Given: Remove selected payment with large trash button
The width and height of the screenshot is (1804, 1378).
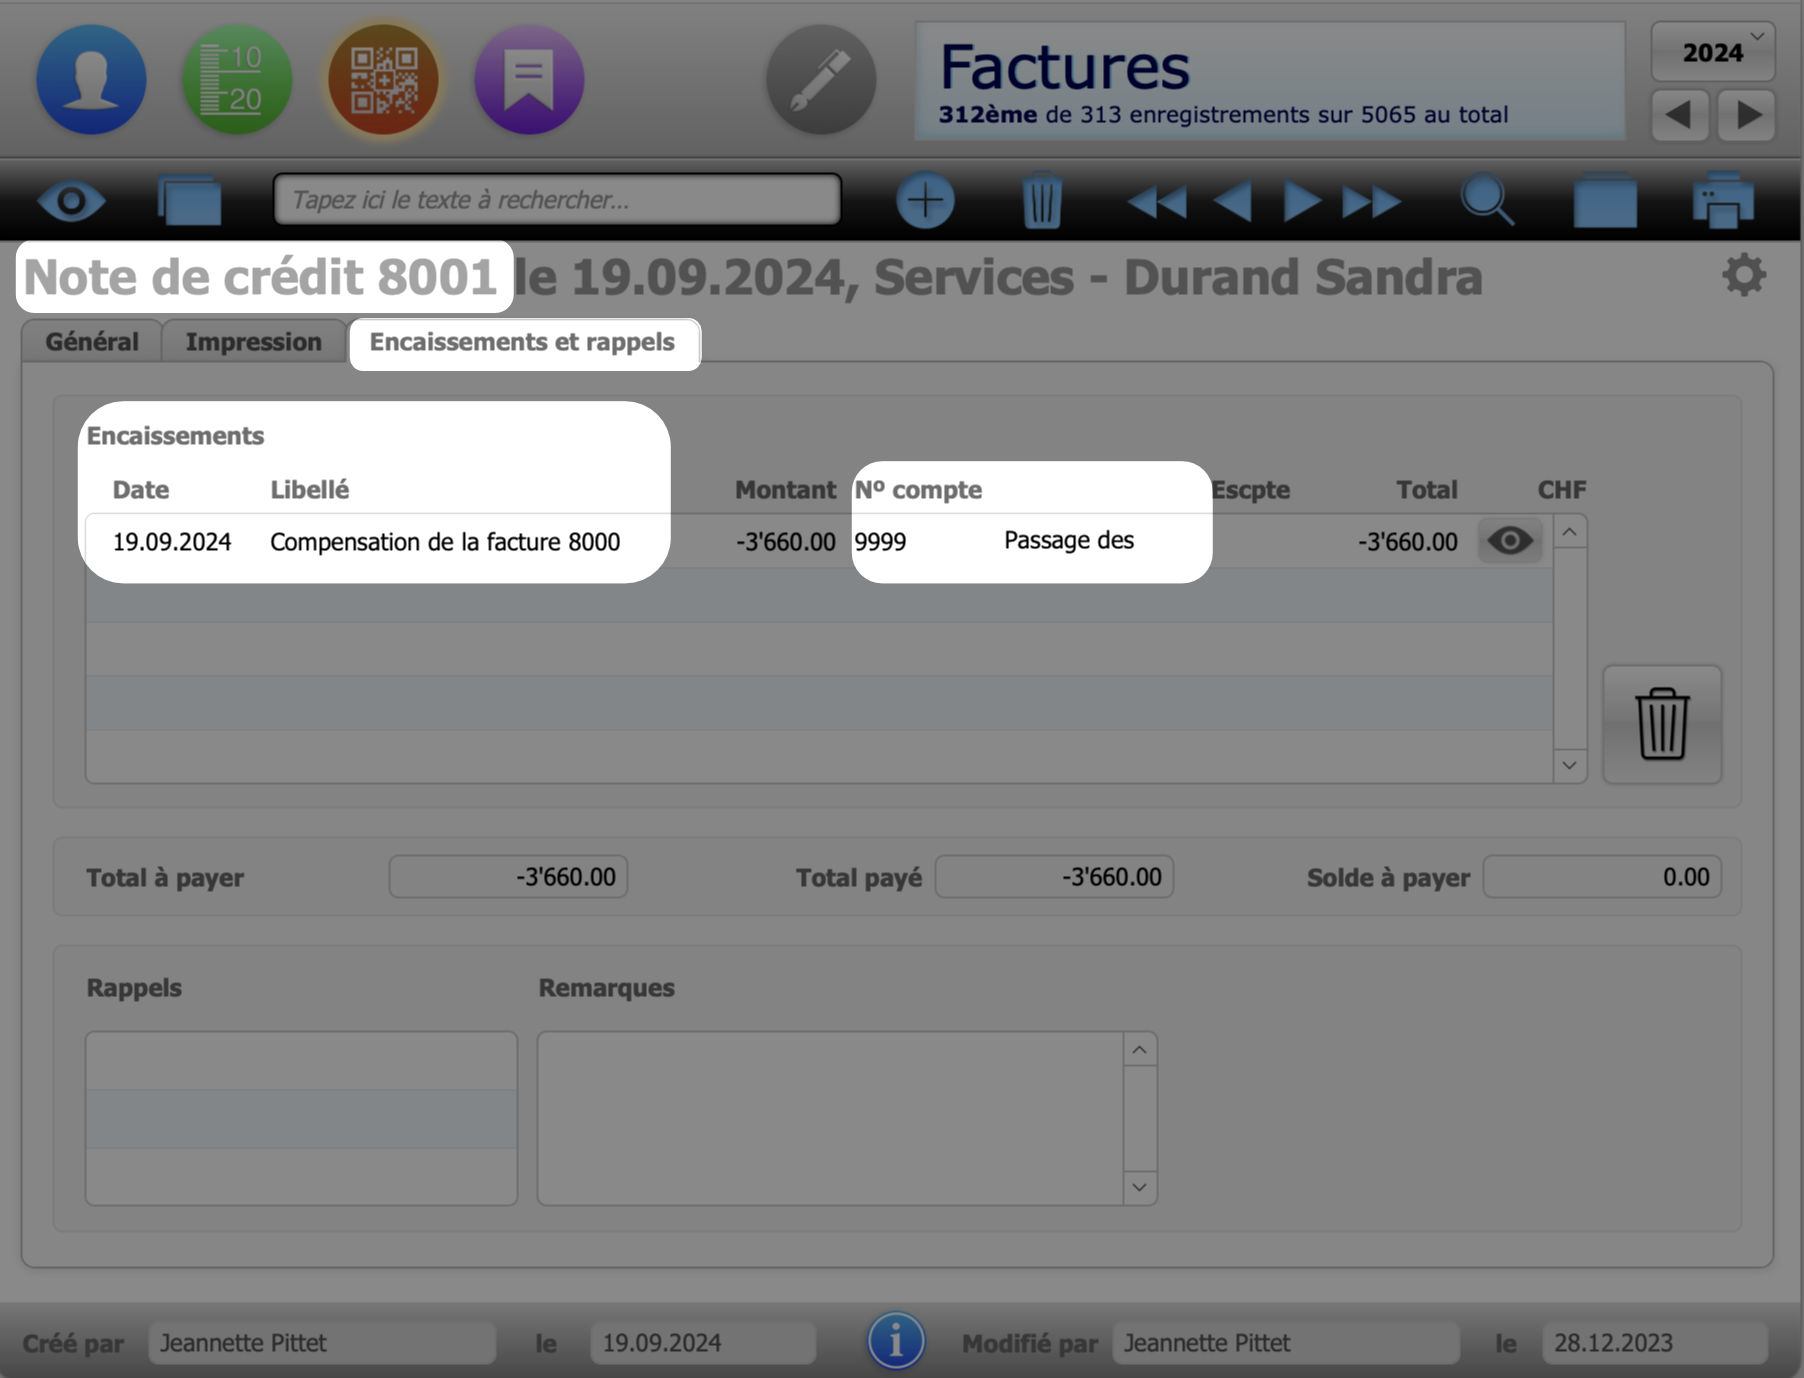Looking at the screenshot, I should coord(1661,724).
